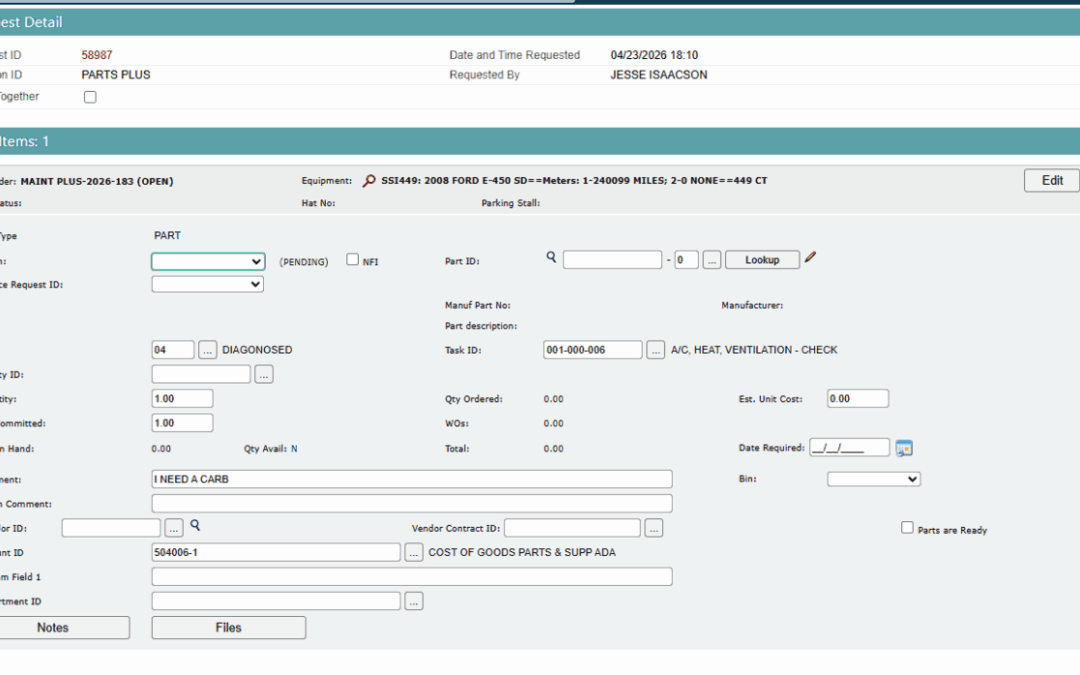Enable the Parts are Ready checkbox
This screenshot has height=675, width=1080.
(x=907, y=528)
